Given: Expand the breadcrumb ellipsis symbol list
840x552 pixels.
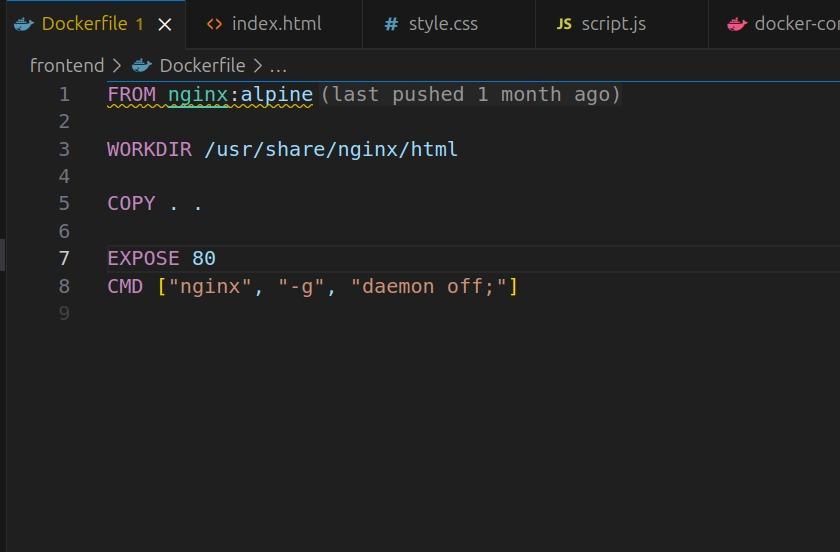Looking at the screenshot, I should [x=278, y=66].
